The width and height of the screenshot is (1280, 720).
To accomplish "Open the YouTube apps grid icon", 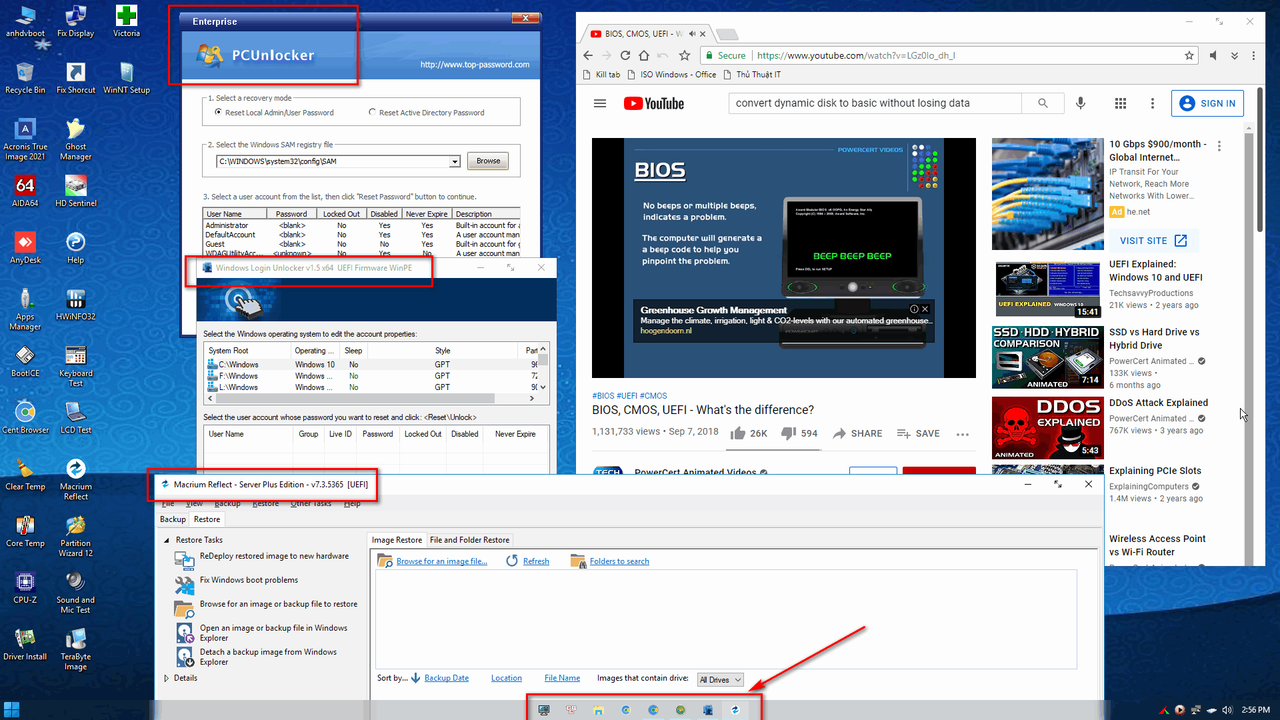I will pyautogui.click(x=1120, y=103).
